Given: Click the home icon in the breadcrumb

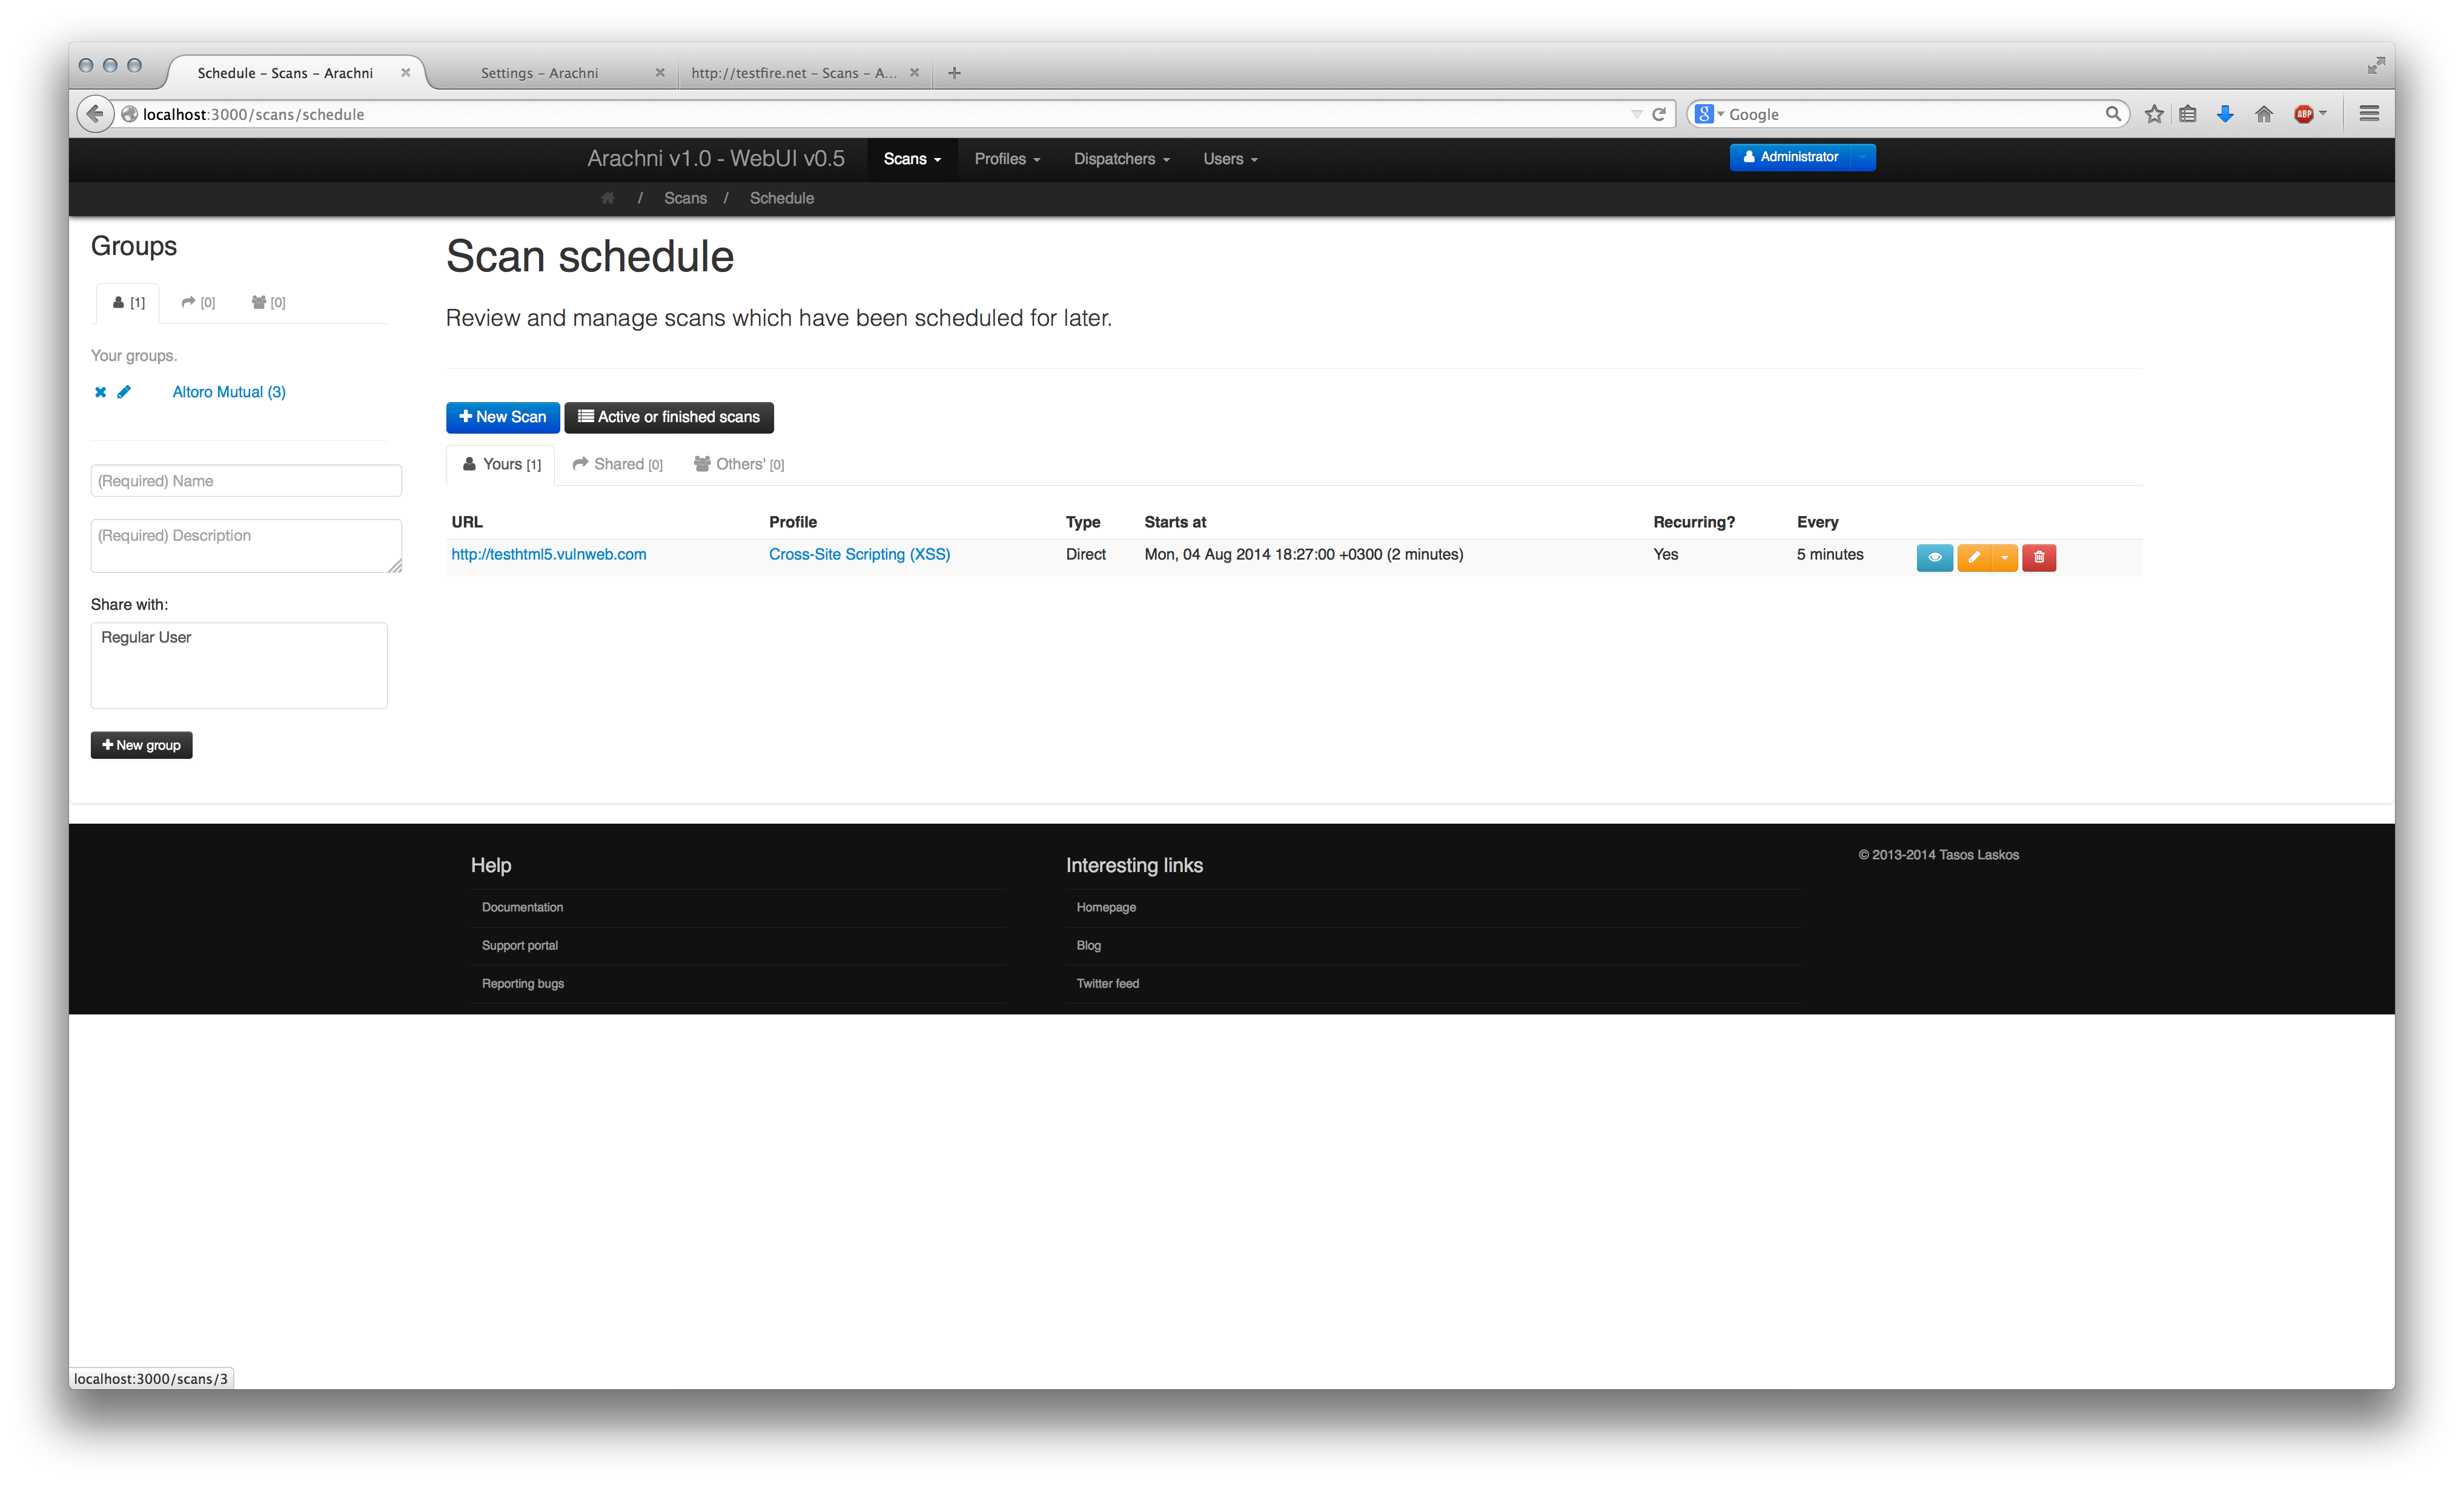Looking at the screenshot, I should (x=607, y=198).
